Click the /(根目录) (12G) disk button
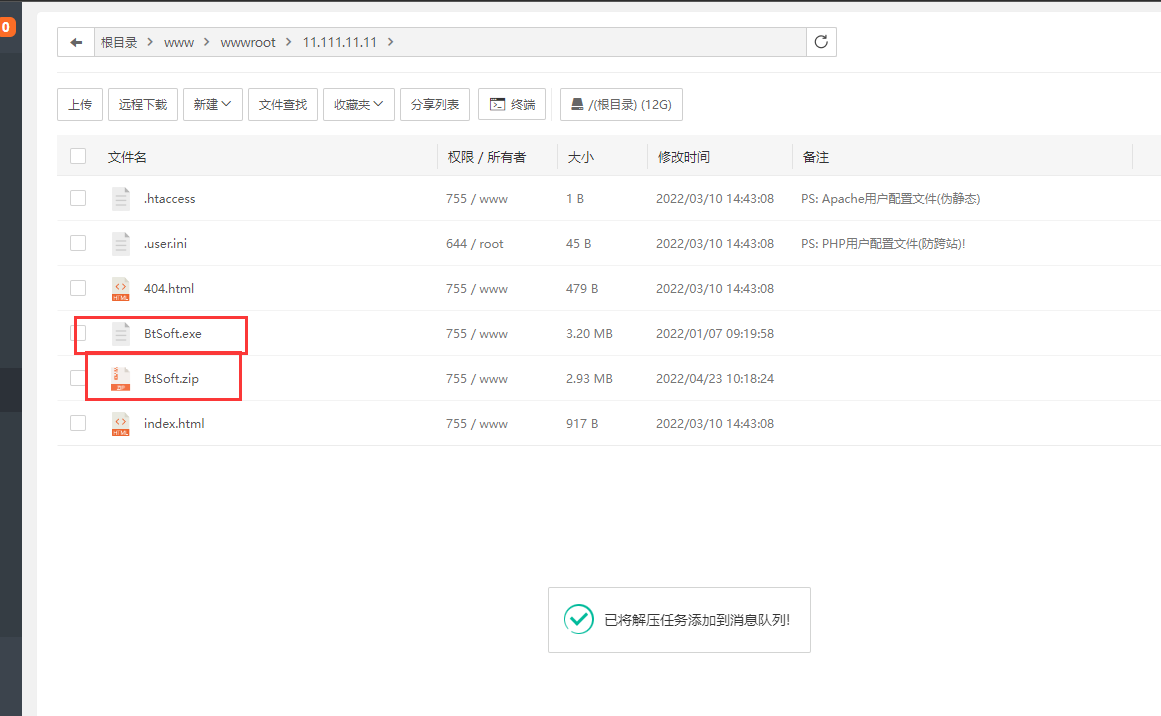This screenshot has height=716, width=1161. coord(621,104)
